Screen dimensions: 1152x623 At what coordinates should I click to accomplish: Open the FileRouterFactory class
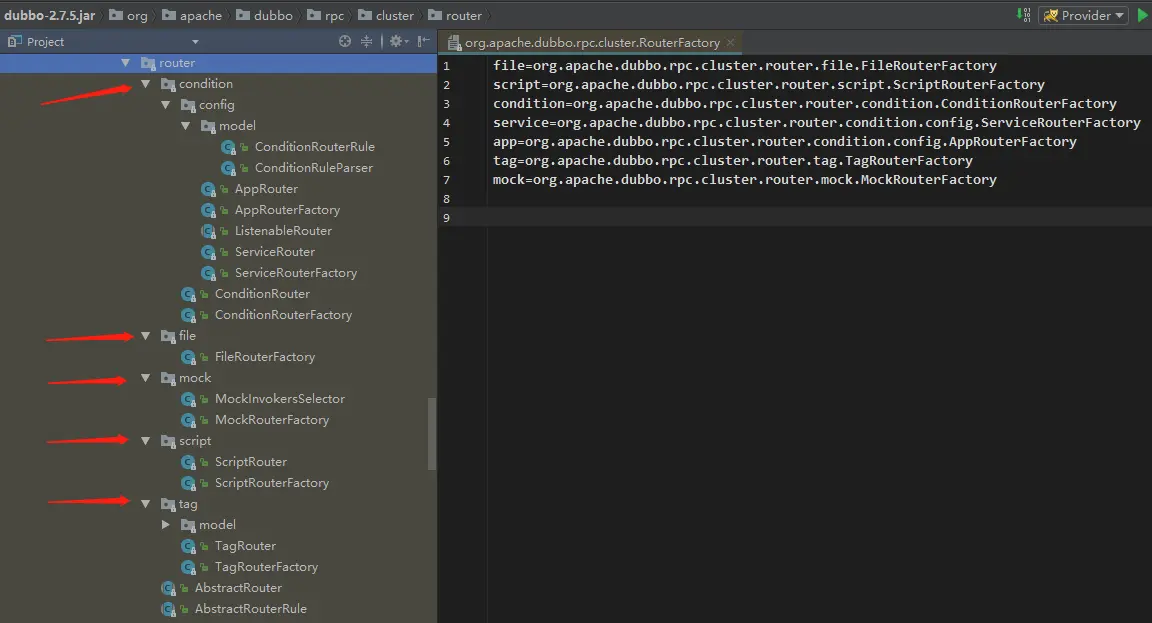pos(264,357)
